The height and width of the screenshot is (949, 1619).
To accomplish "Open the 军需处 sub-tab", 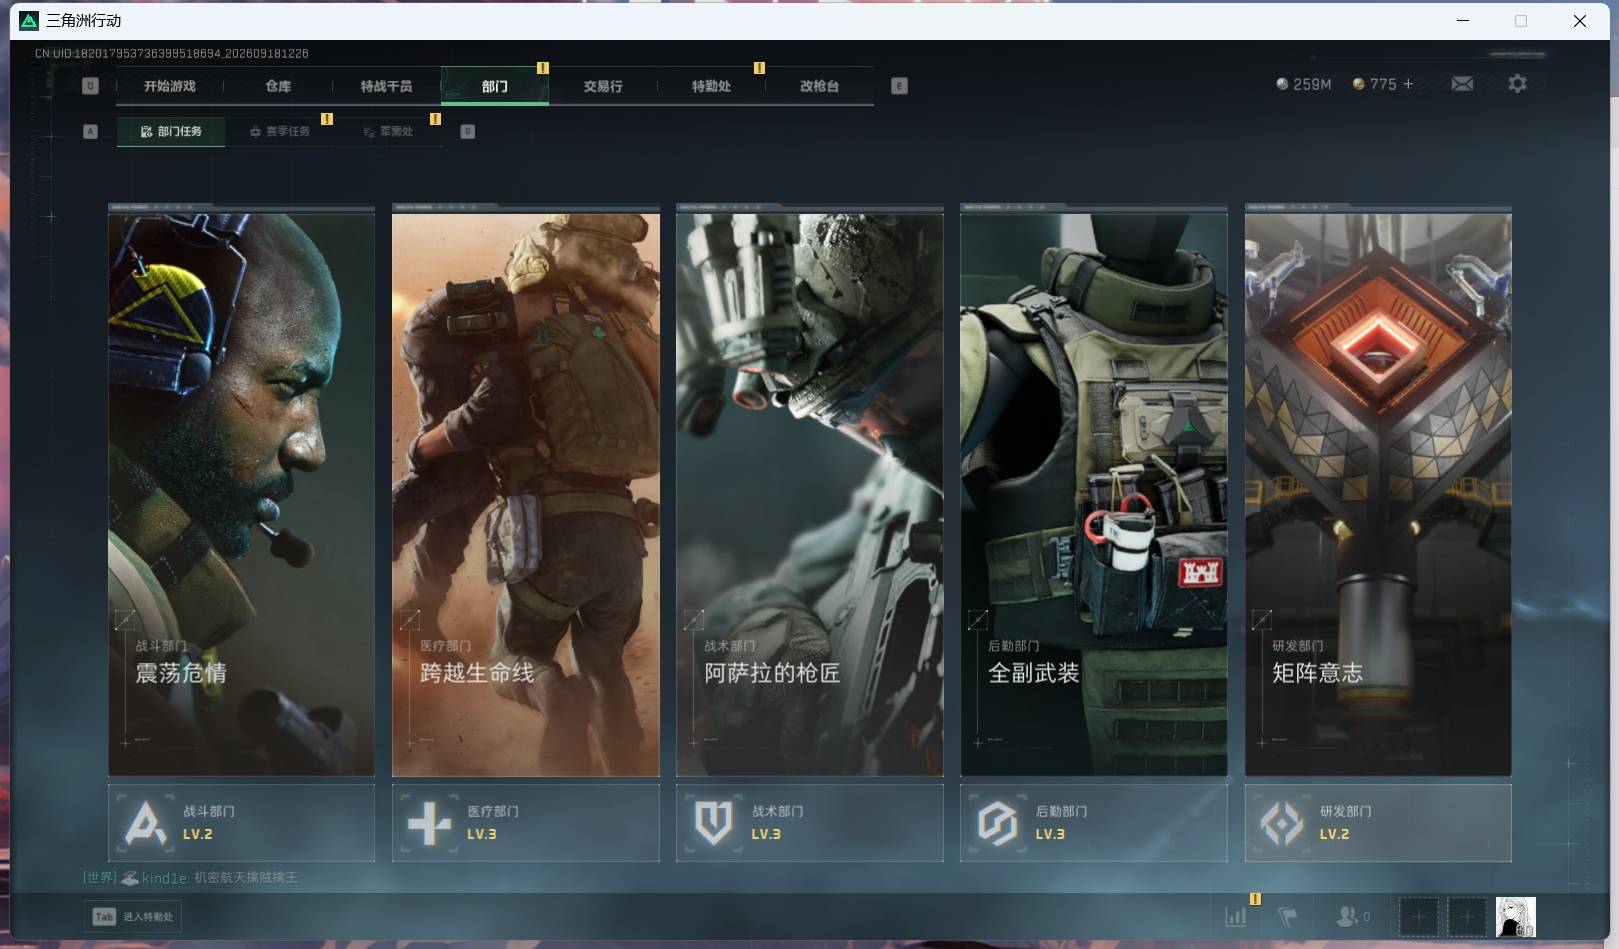I will coord(388,131).
